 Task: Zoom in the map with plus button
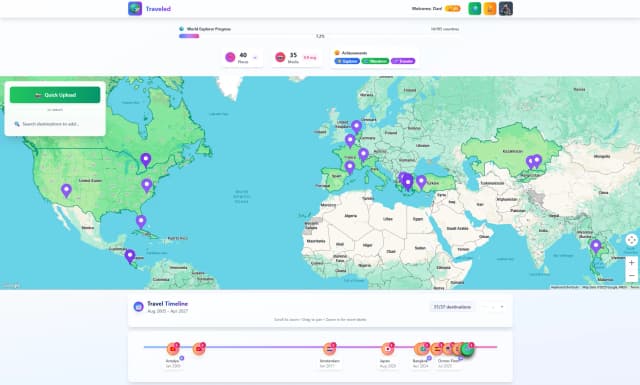(x=631, y=263)
